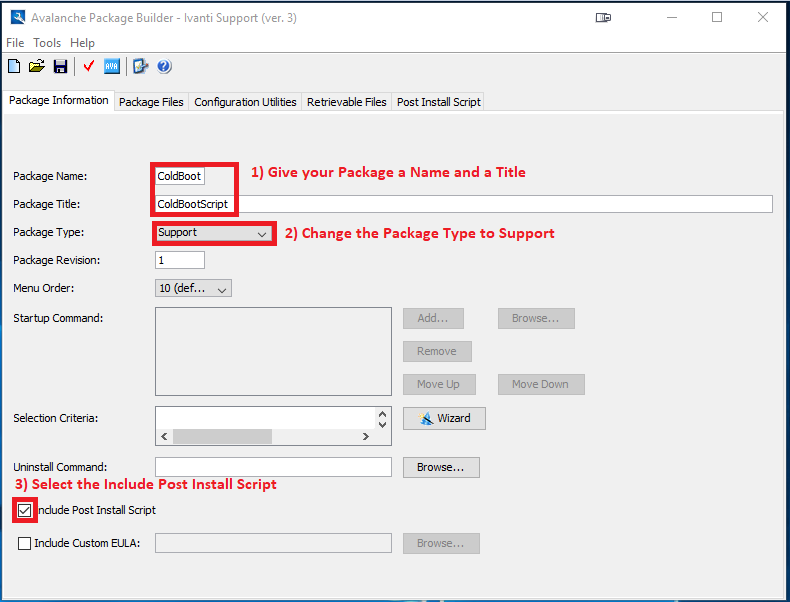
Task: Click the red checkmark validate icon
Action: click(x=89, y=66)
